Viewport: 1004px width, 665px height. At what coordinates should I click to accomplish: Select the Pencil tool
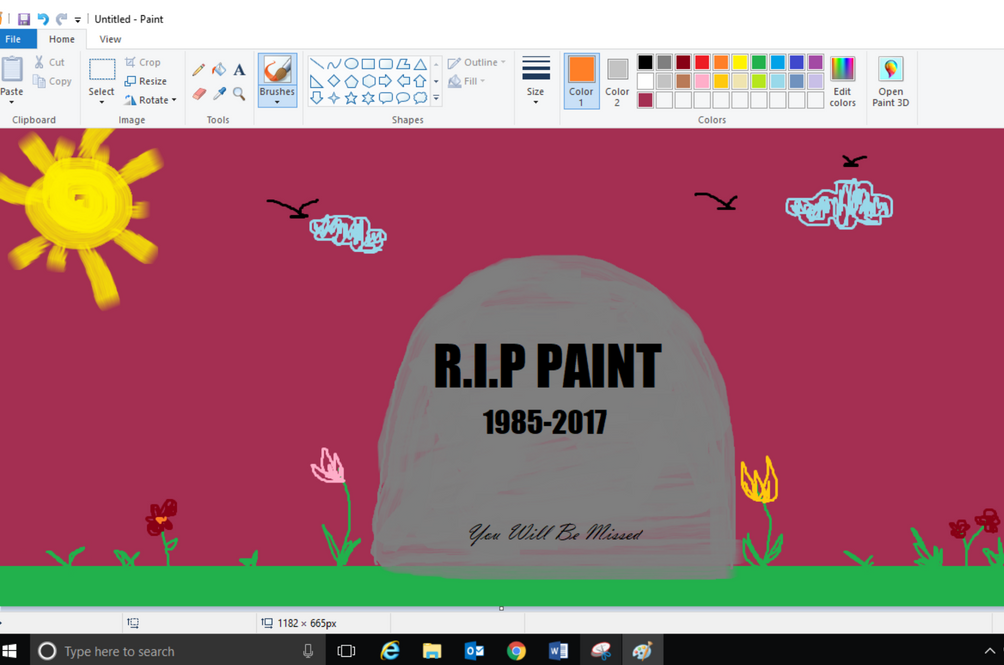pyautogui.click(x=198, y=70)
